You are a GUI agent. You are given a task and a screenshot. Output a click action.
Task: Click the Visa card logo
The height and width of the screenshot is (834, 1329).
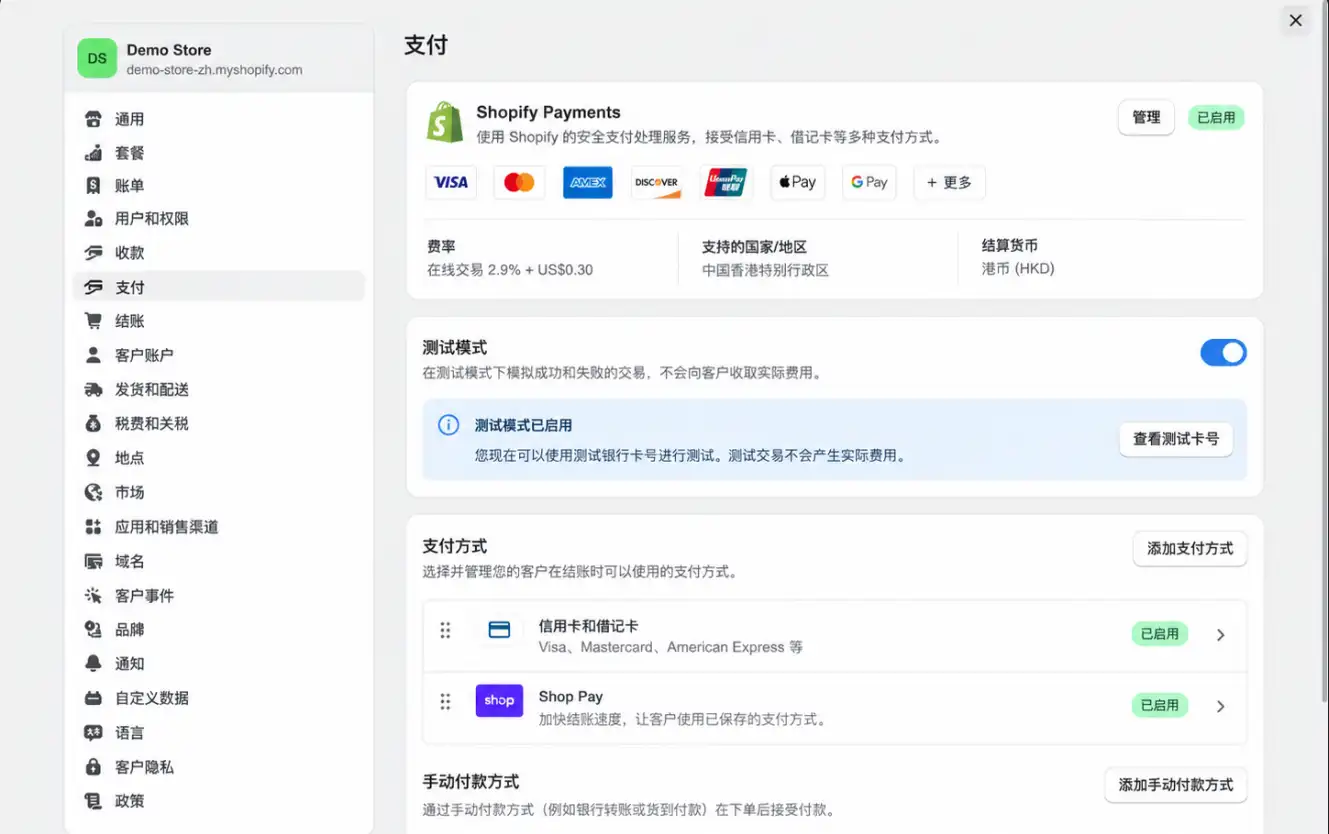tap(451, 182)
